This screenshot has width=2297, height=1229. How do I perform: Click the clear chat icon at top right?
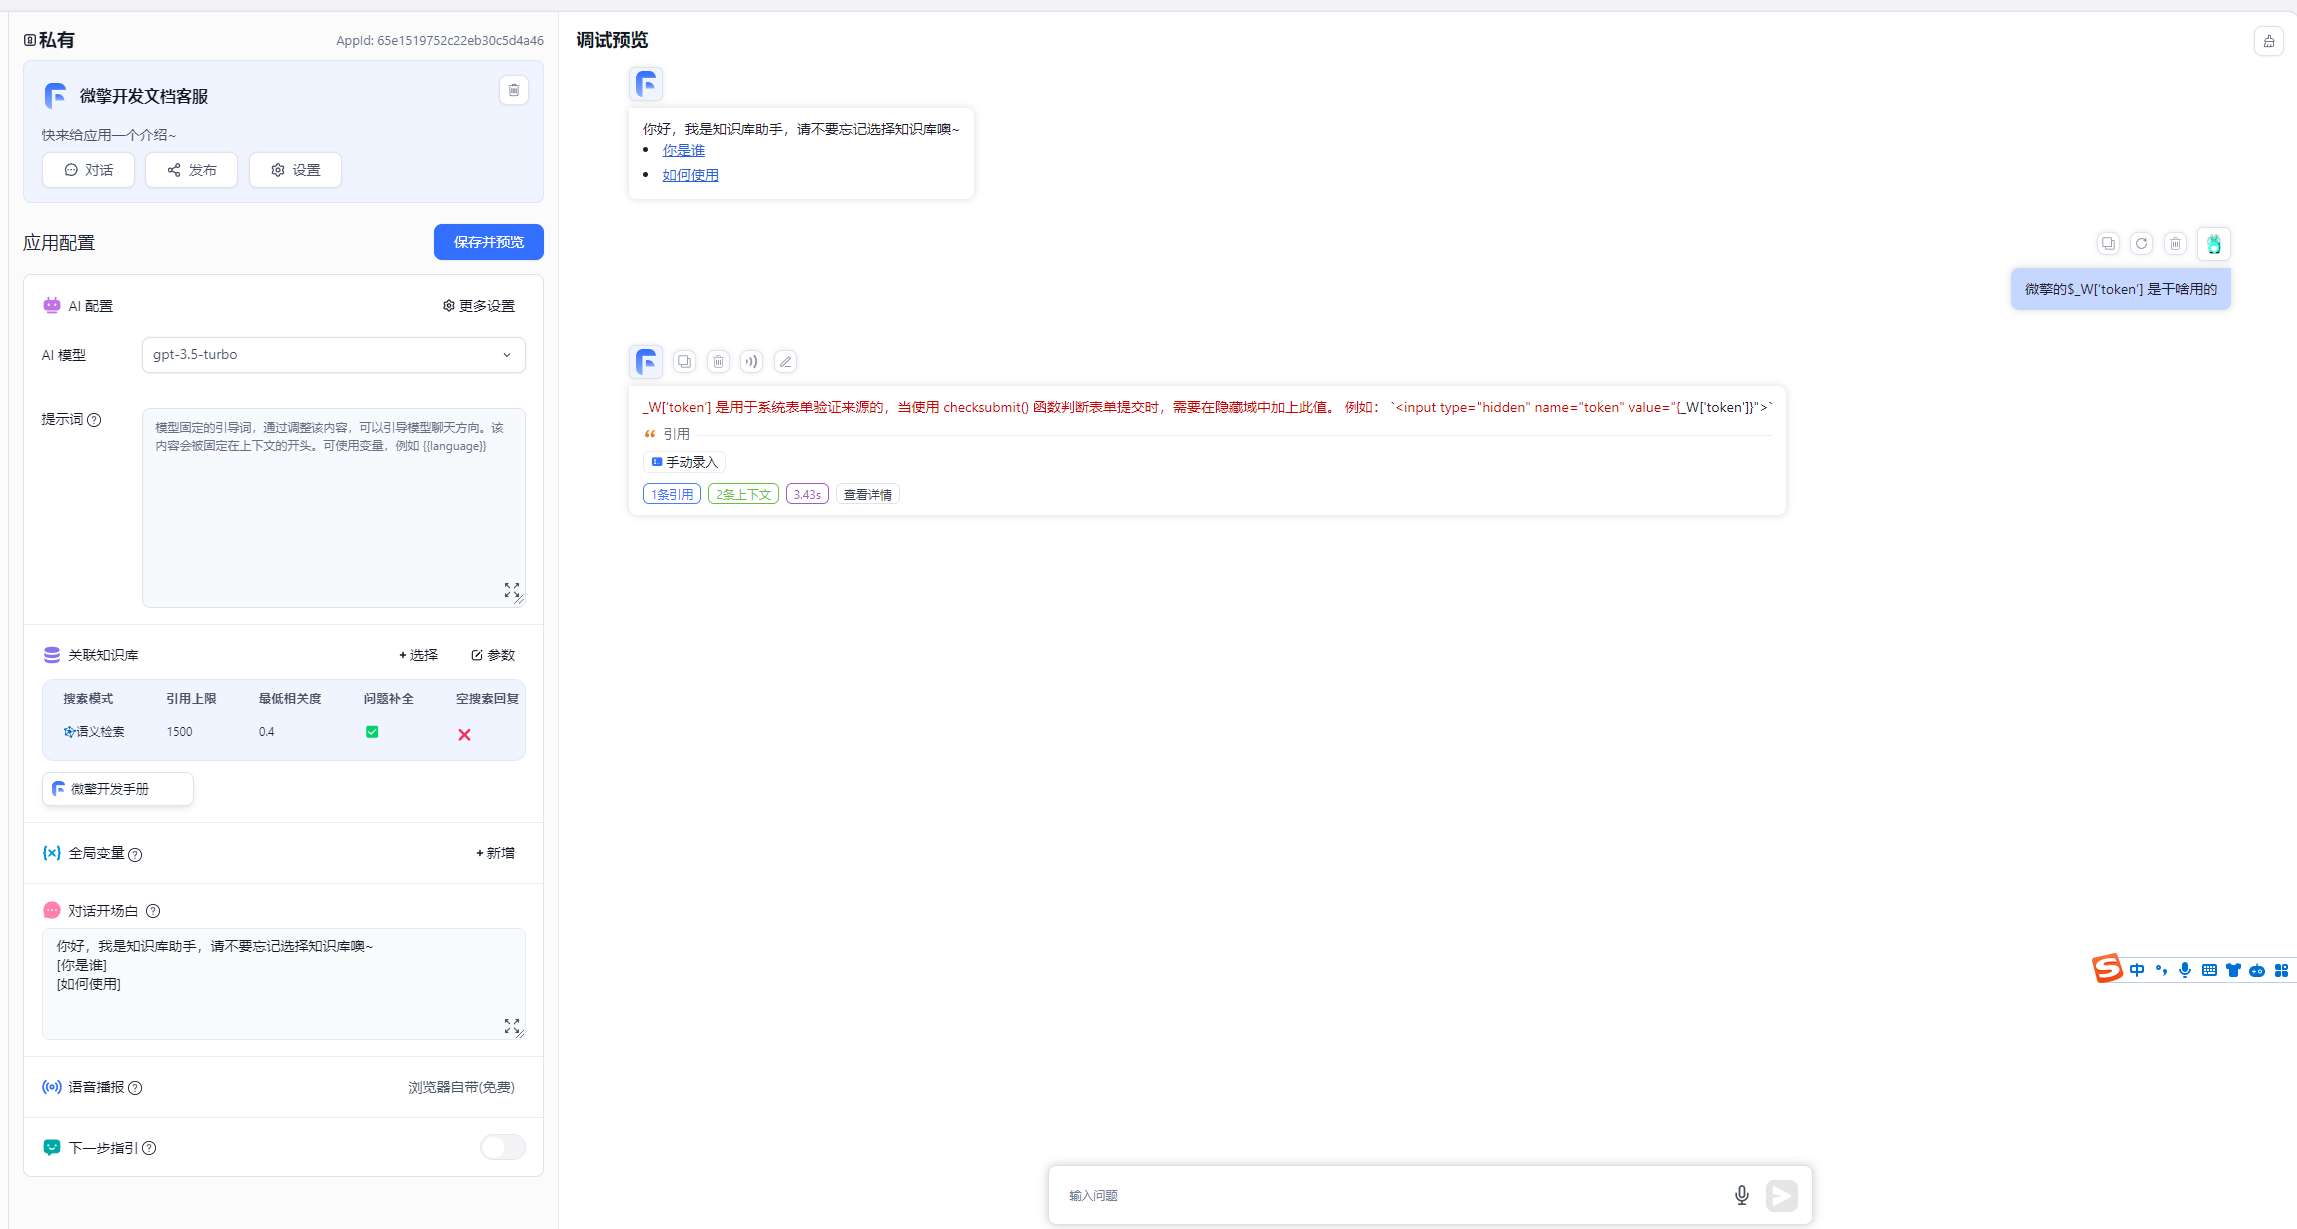coord(2269,41)
